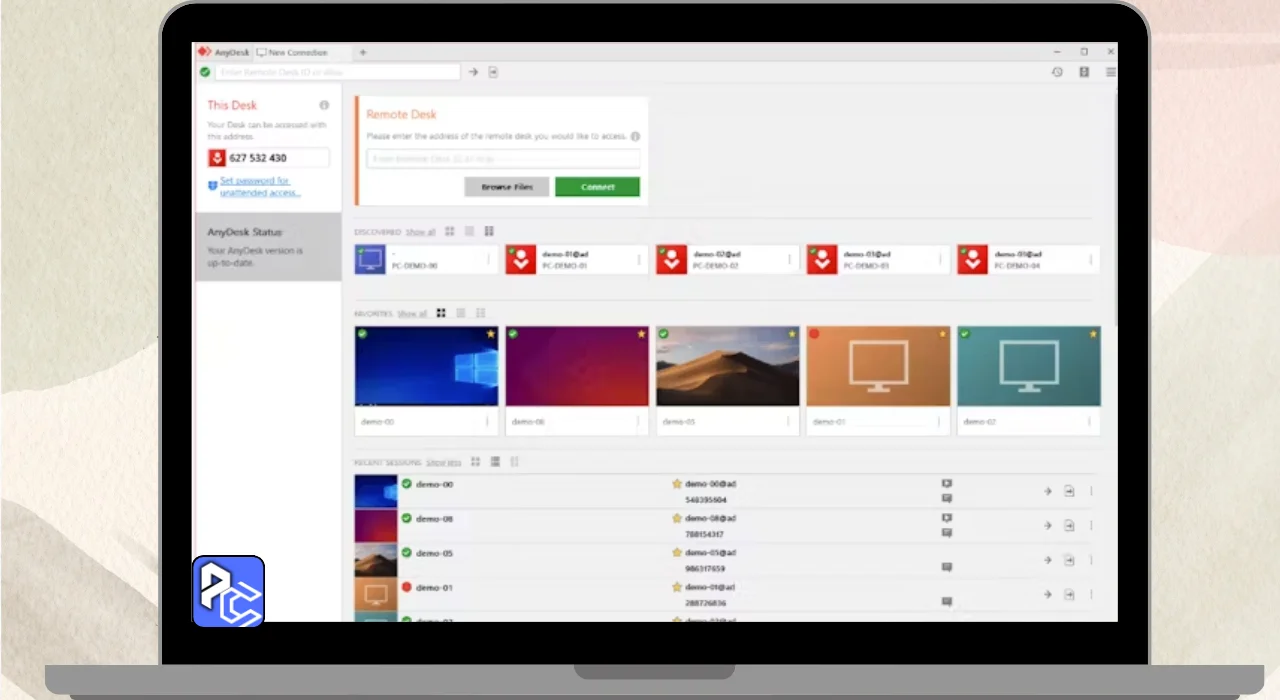This screenshot has width=1280, height=700.
Task: Click the file transfer icon in the top toolbar
Action: pyautogui.click(x=493, y=72)
